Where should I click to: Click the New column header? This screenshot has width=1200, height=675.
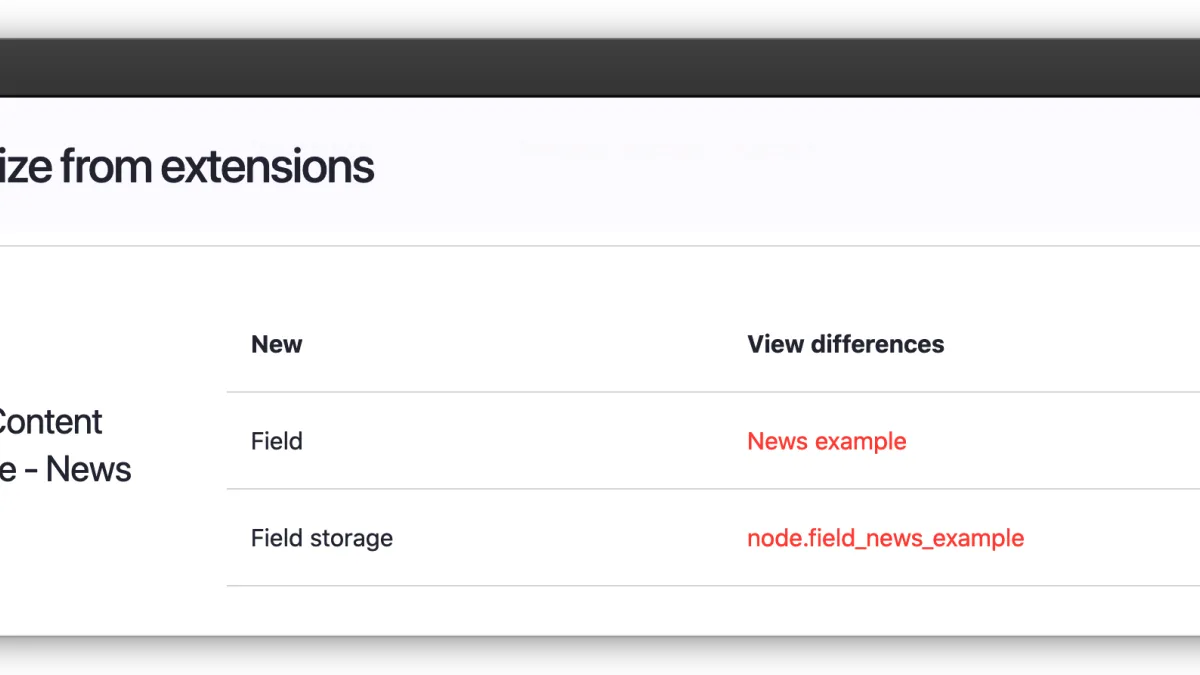[x=277, y=344]
